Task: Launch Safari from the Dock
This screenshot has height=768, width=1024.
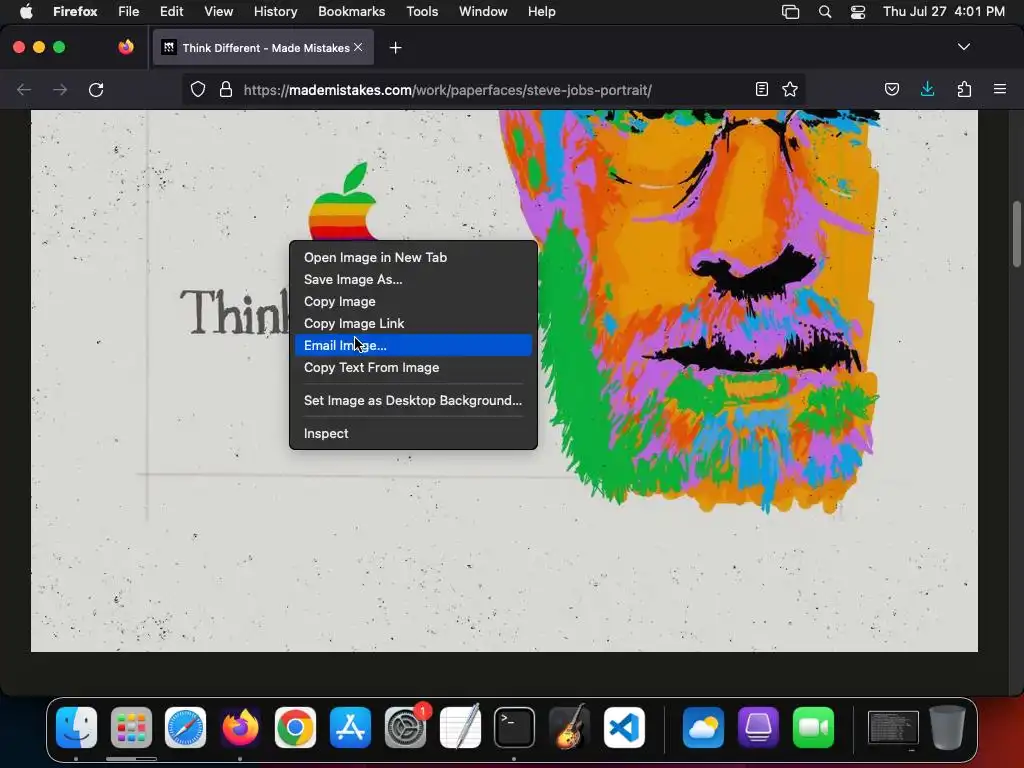Action: [x=185, y=727]
